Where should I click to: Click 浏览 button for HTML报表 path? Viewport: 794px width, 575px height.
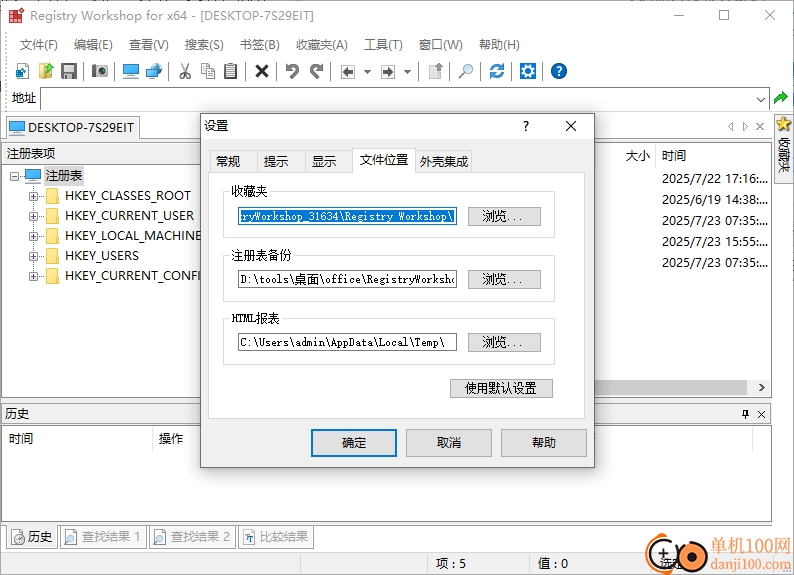(x=504, y=343)
